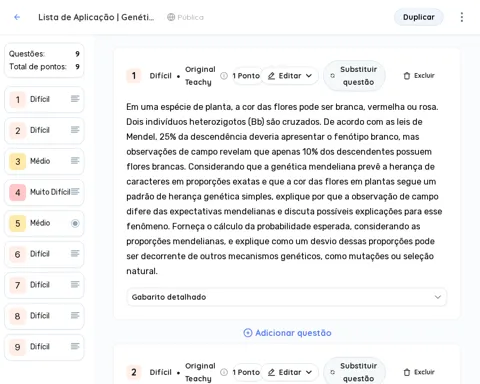Image resolution: width=480 pixels, height=384 pixels.
Task: Click the 1 Ponto badge of question 2
Action: pyautogui.click(x=246, y=372)
